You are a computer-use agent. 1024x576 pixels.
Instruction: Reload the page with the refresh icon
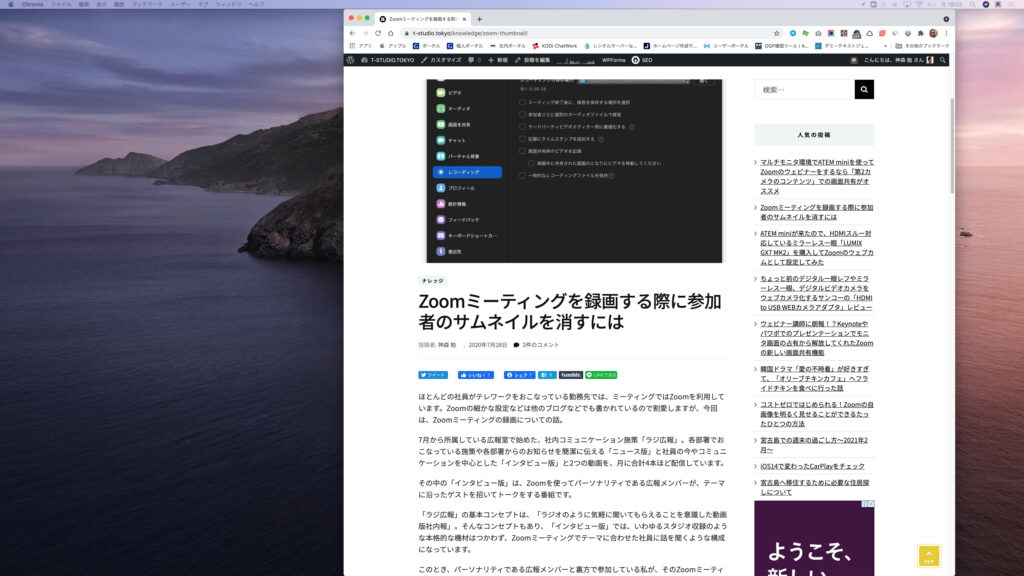click(x=377, y=33)
